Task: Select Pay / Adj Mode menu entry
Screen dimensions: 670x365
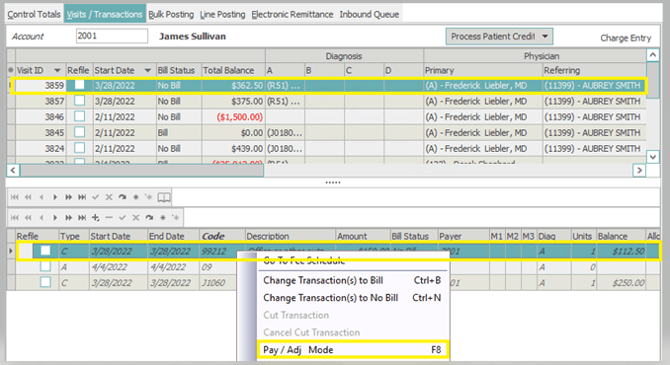Action: pyautogui.click(x=352, y=350)
